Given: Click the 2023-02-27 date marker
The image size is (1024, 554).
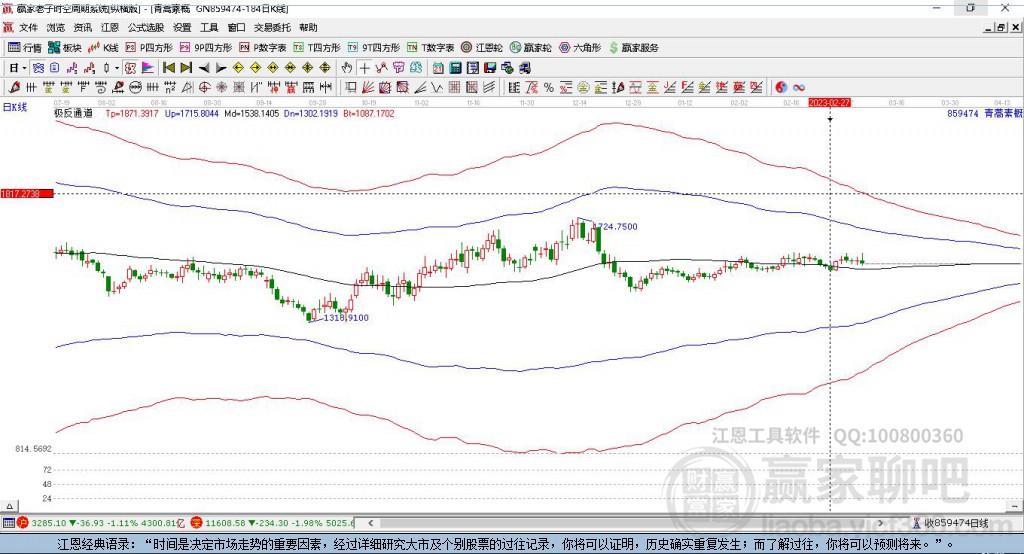Looking at the screenshot, I should 829,102.
